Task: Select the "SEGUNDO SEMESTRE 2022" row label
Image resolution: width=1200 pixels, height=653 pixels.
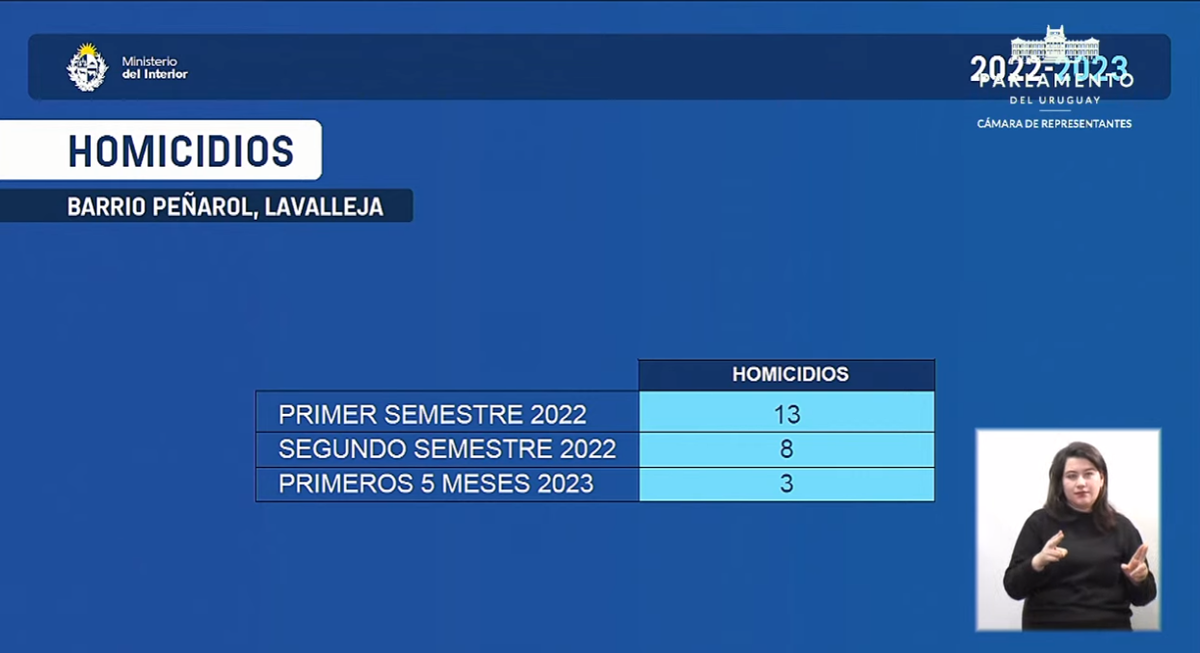Action: click(447, 449)
